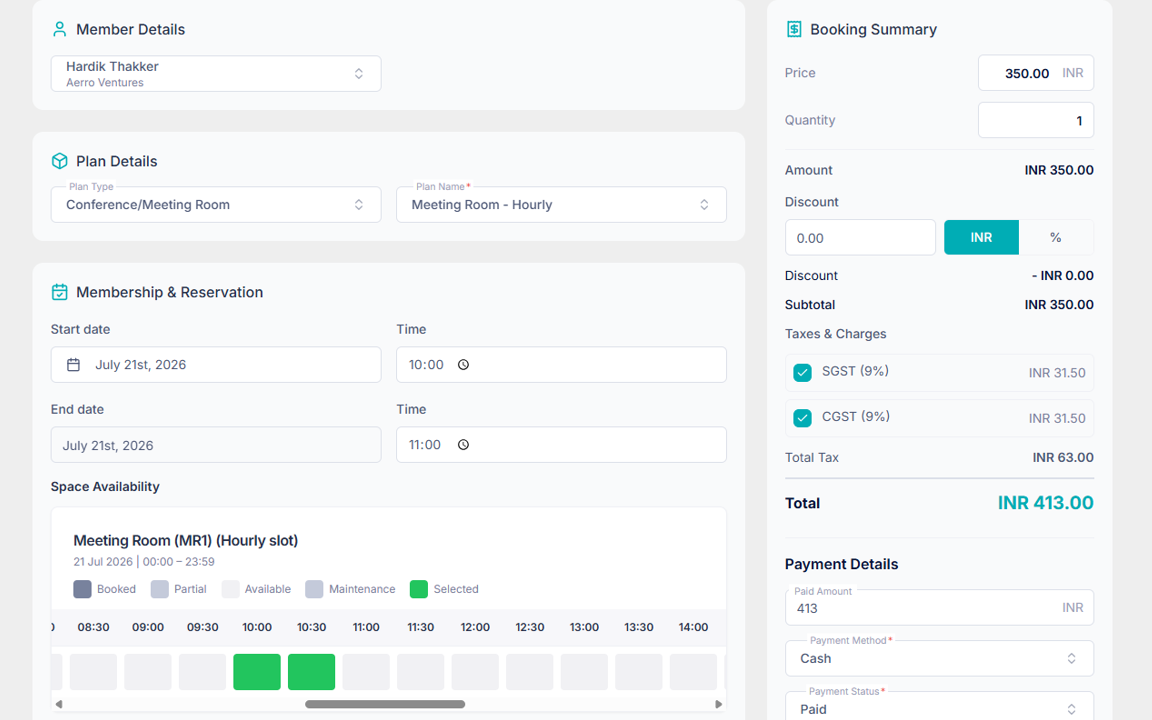Open the Payment Method Cash dropdown

(x=939, y=658)
